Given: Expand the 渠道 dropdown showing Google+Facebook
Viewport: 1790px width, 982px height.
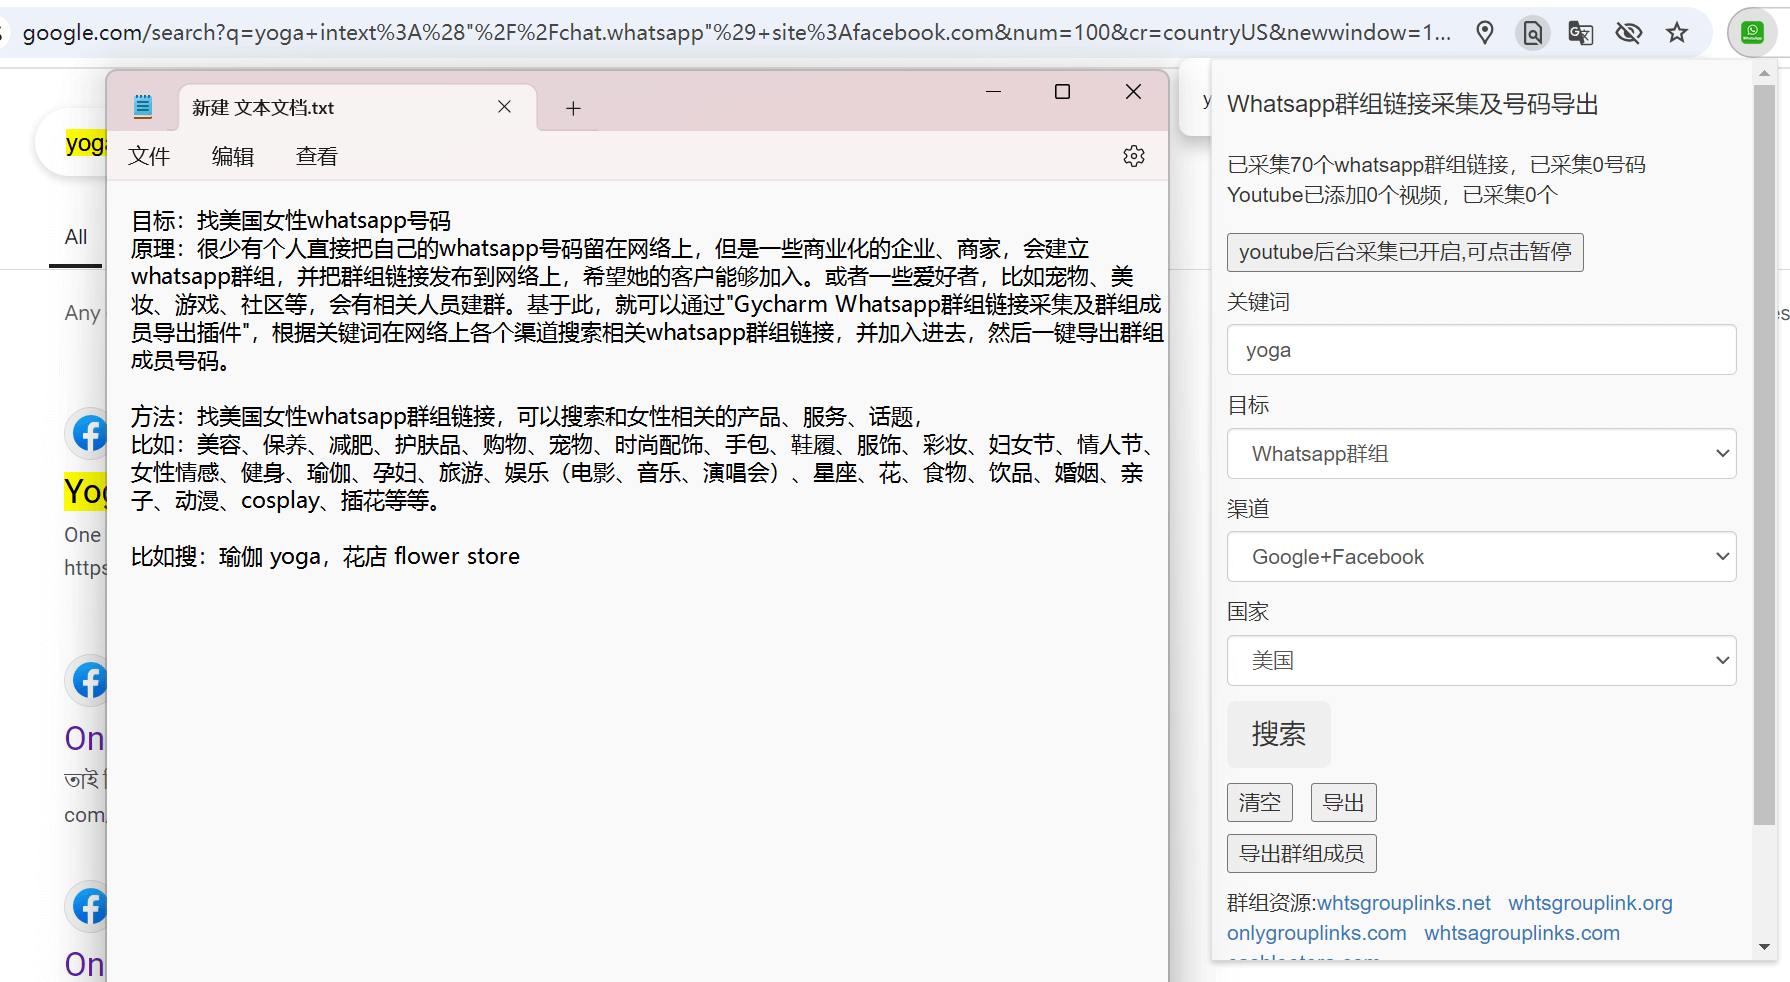Looking at the screenshot, I should click(1481, 557).
